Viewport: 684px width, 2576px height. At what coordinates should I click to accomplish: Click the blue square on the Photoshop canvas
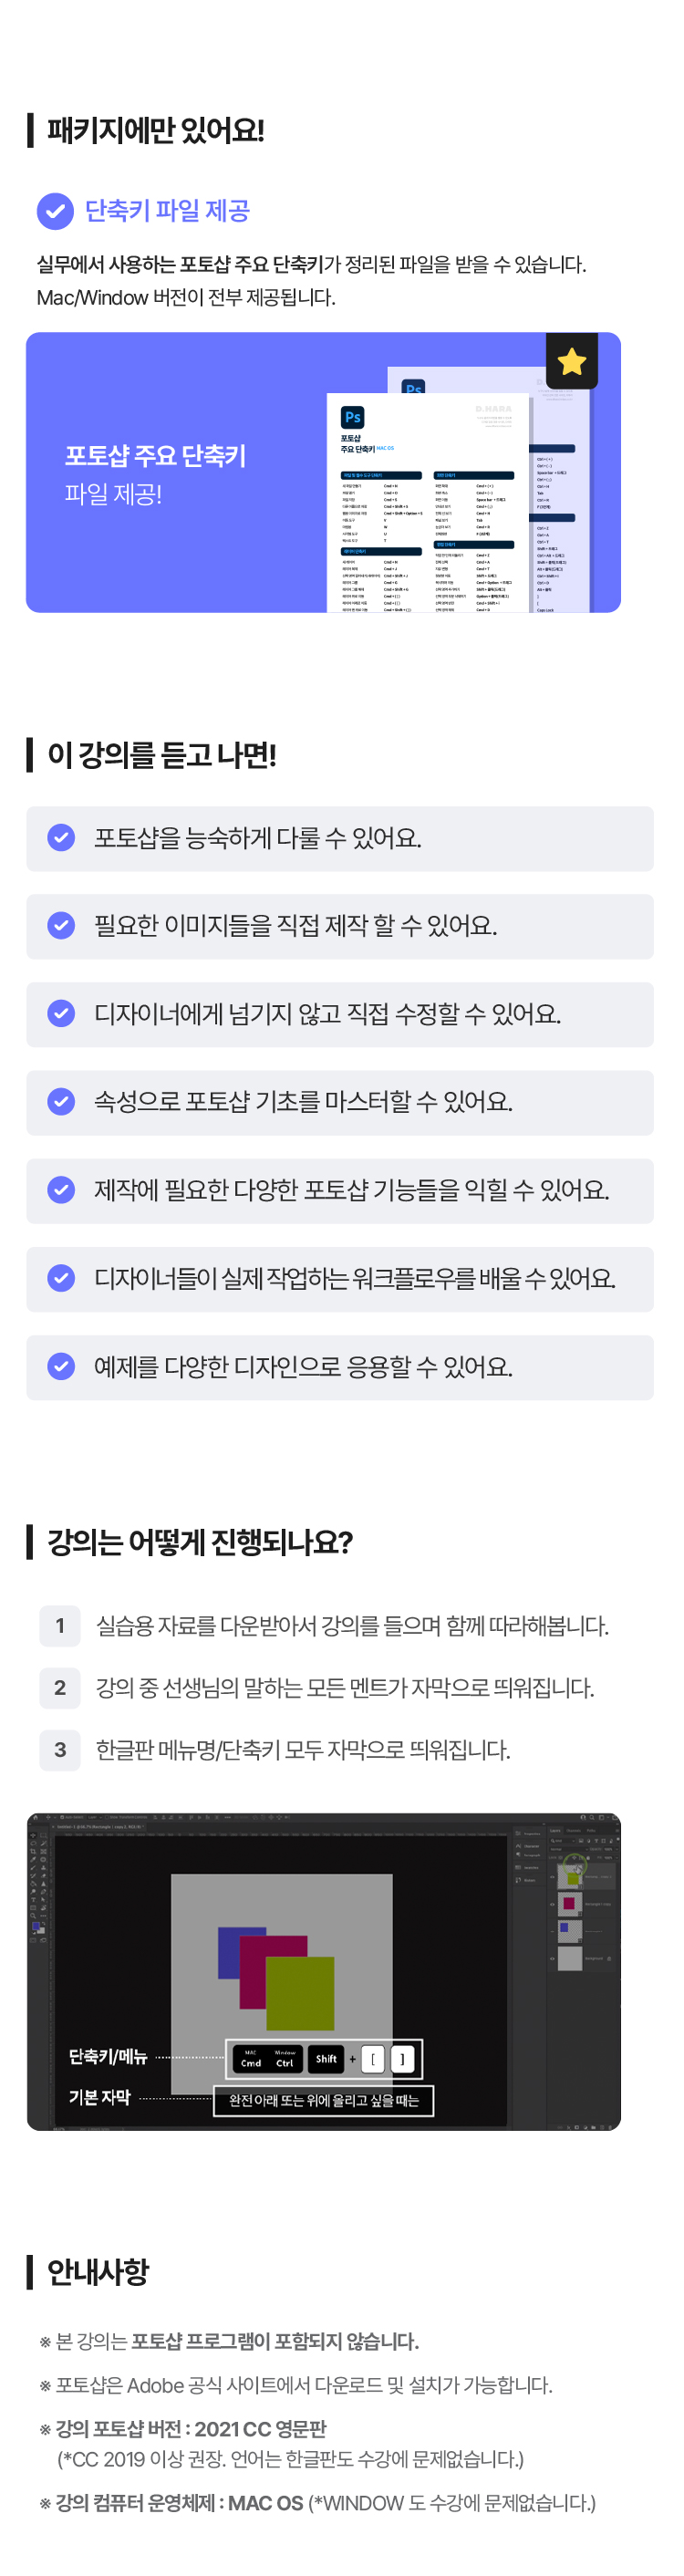228,1952
